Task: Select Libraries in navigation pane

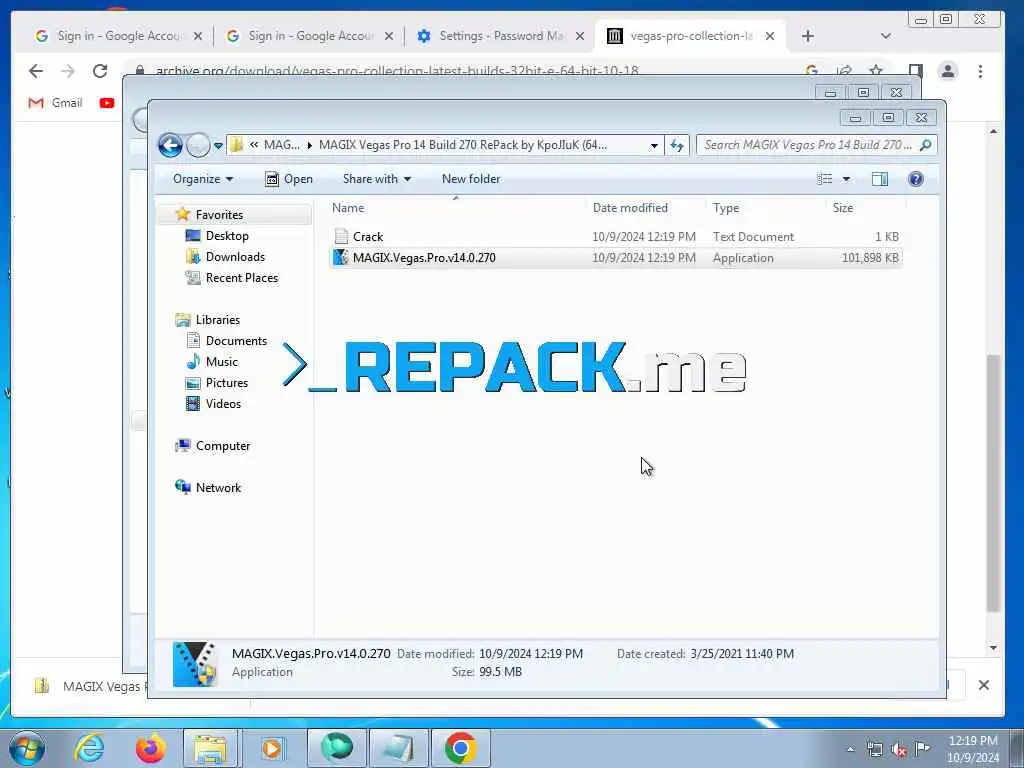Action: [x=217, y=319]
